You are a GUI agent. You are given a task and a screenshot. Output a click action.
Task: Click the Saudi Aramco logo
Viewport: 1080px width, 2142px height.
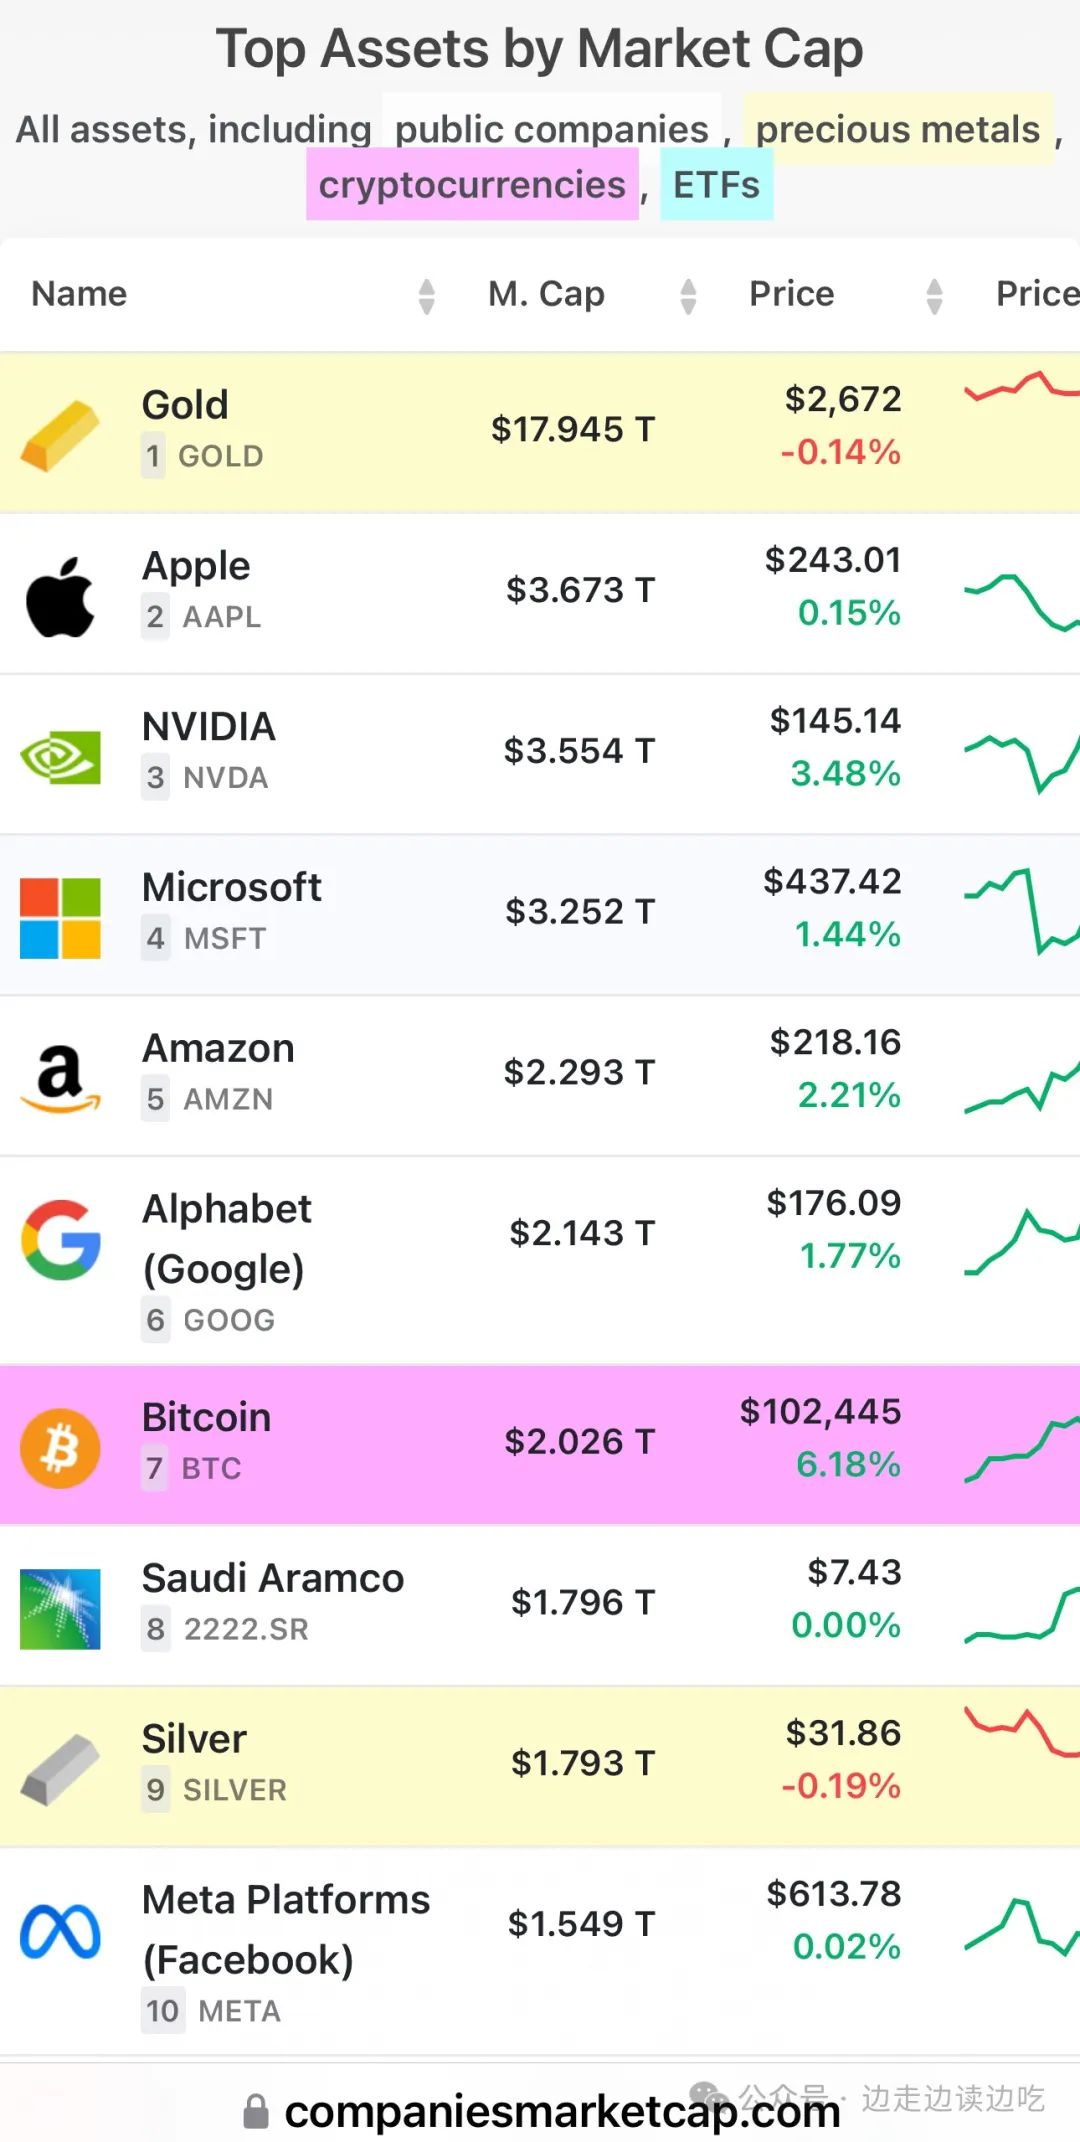(x=60, y=1608)
